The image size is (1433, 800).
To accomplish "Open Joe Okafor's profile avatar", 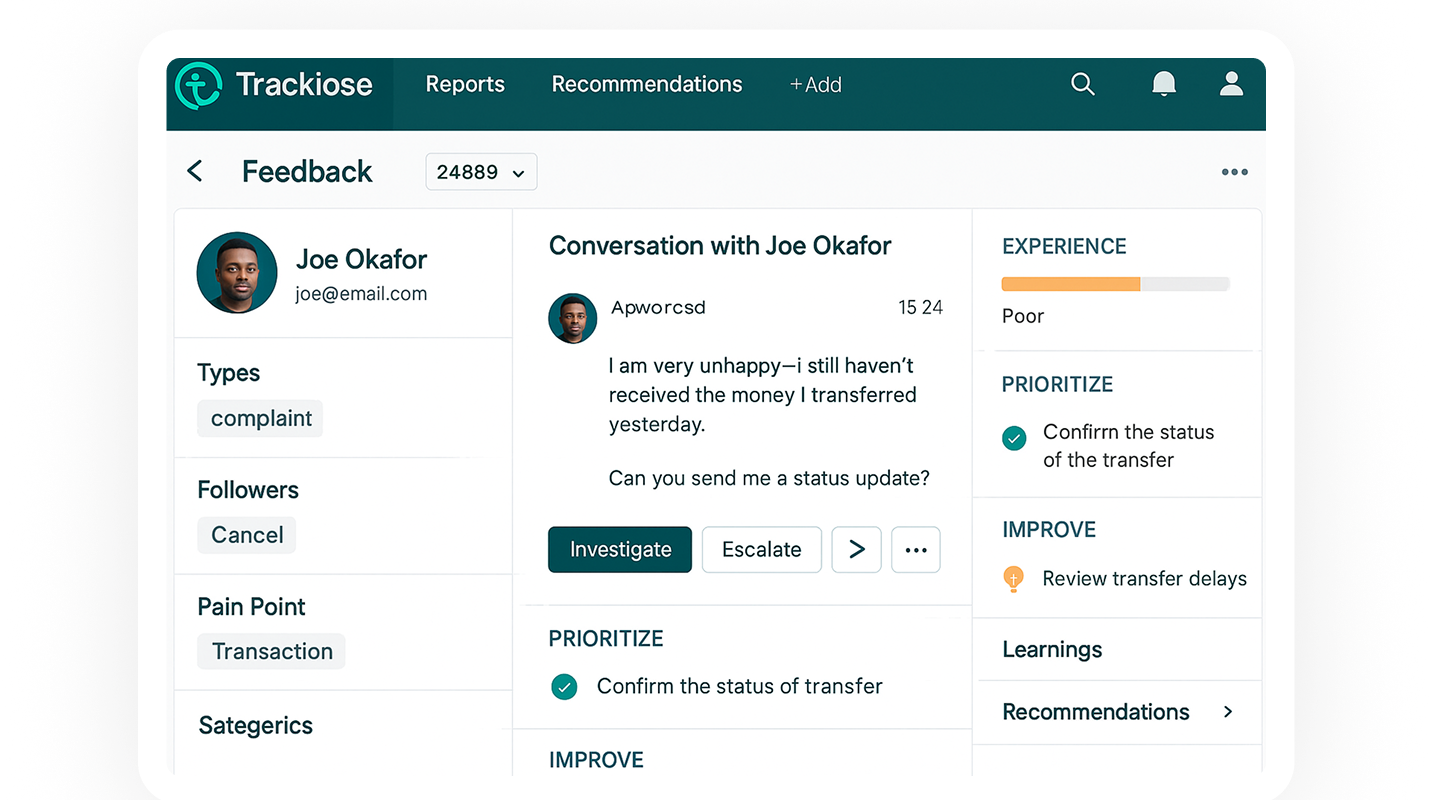I will pyautogui.click(x=237, y=272).
